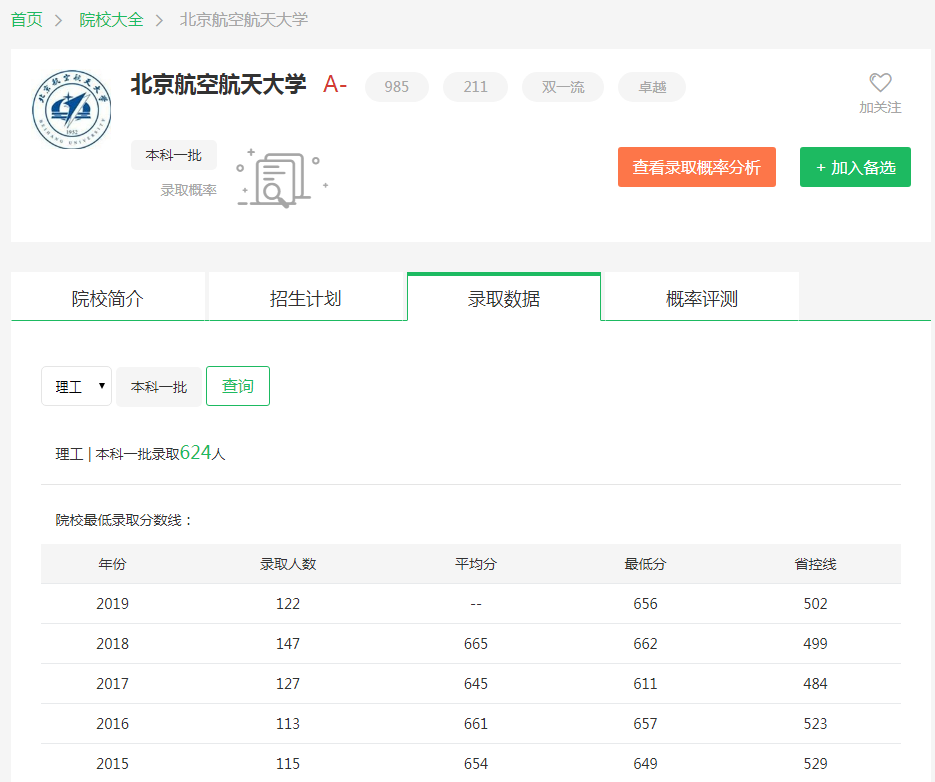Click the 查询 search button
Image resolution: width=935 pixels, height=782 pixels.
coord(238,386)
